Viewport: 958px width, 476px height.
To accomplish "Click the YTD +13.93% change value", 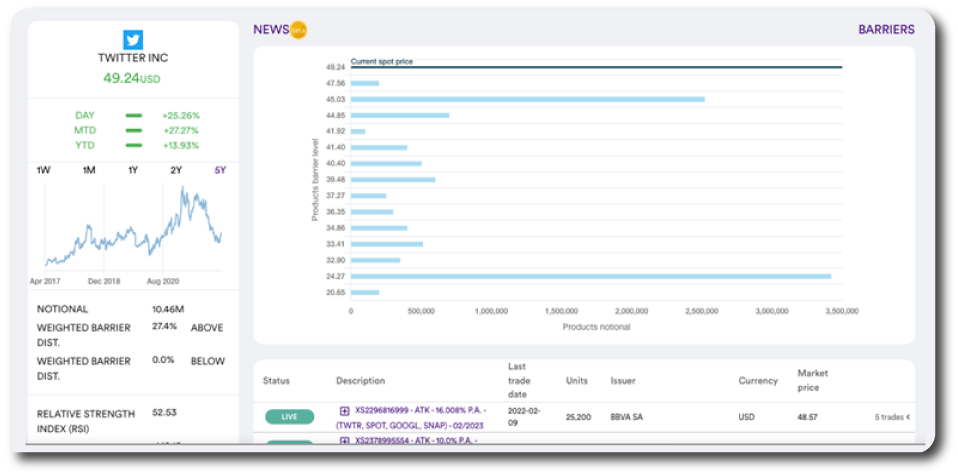I will click(x=181, y=145).
